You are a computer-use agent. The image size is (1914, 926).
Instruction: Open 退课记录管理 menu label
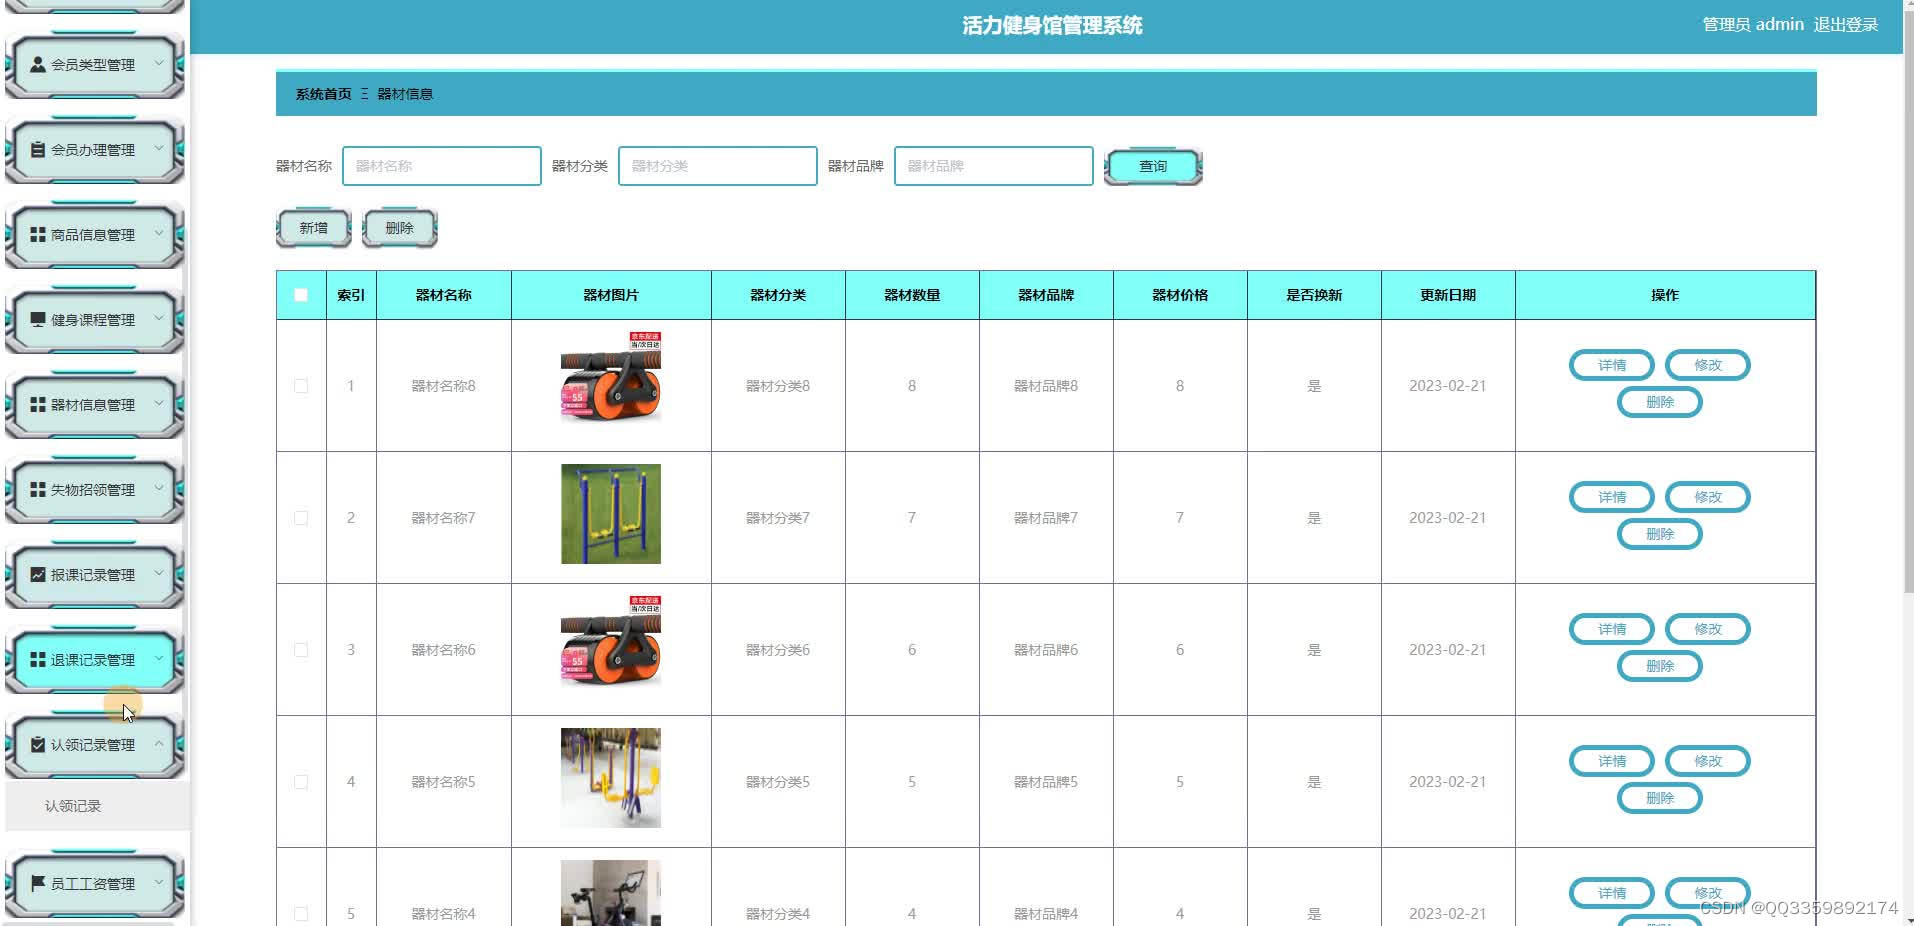click(93, 660)
